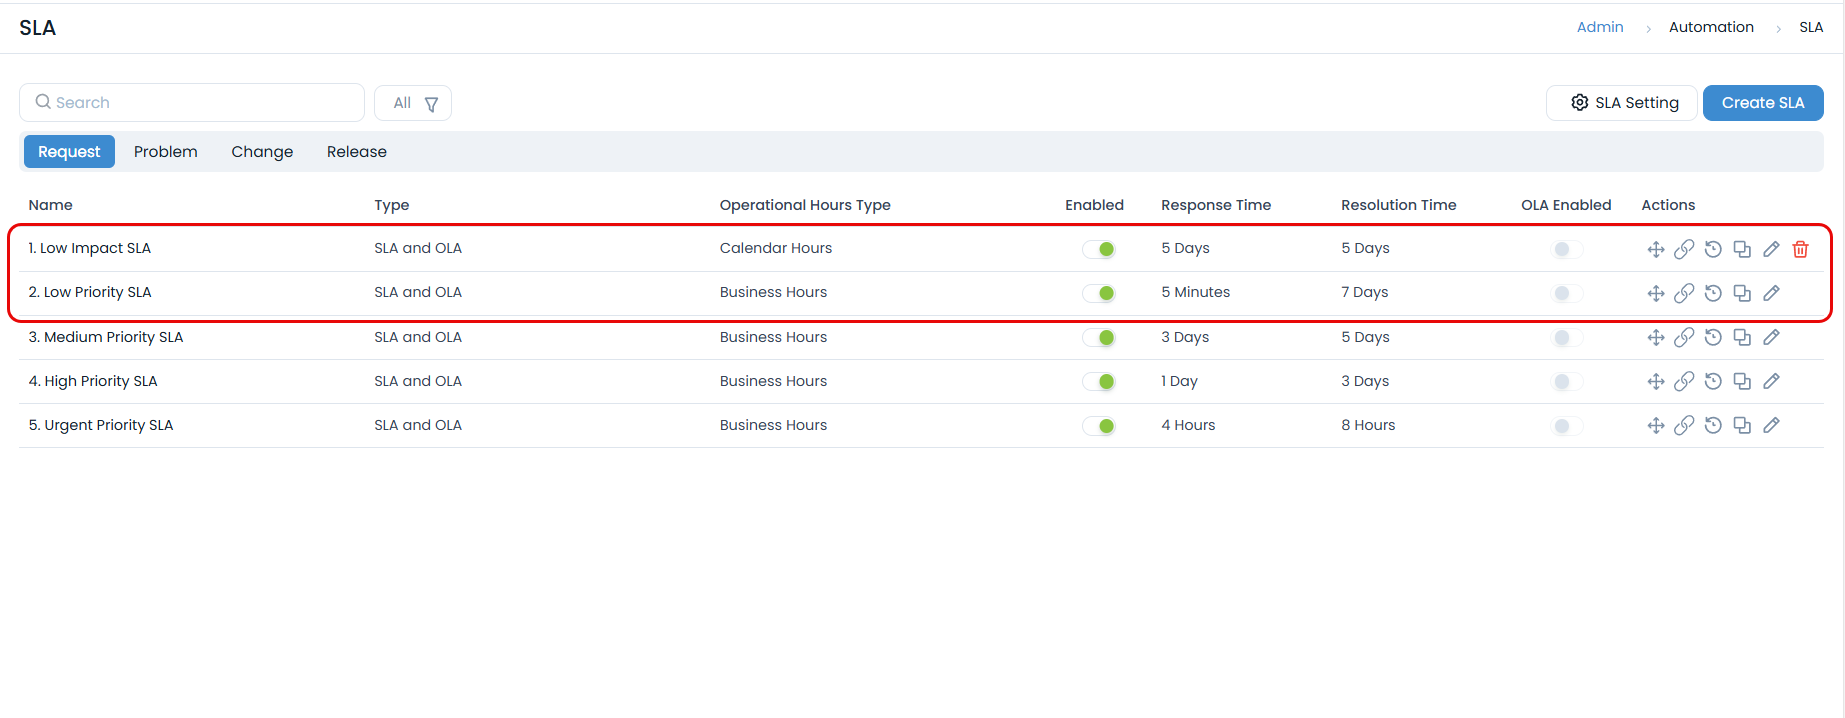Enable OLA for High Priority SLA
Image resolution: width=1845 pixels, height=718 pixels.
click(x=1566, y=381)
